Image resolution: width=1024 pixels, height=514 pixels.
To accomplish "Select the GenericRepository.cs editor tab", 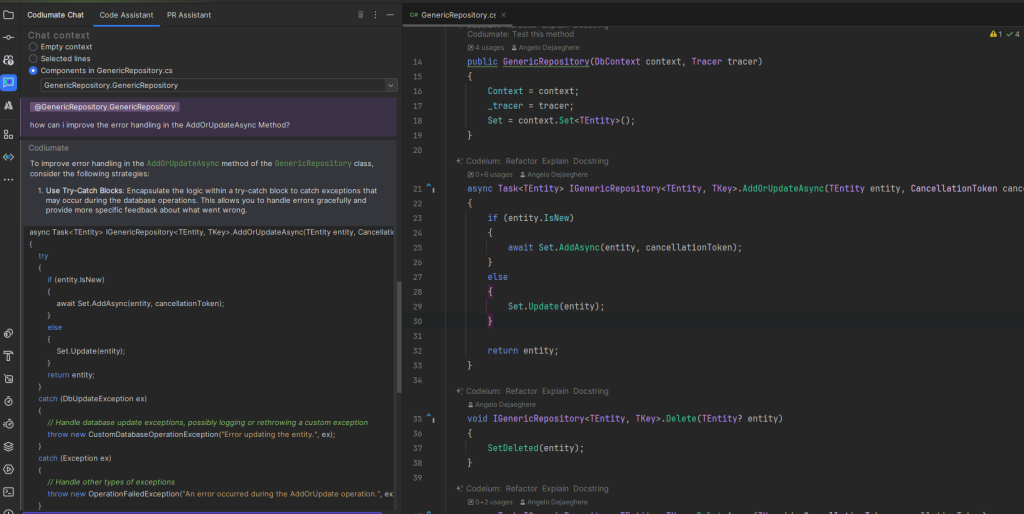I will [458, 14].
